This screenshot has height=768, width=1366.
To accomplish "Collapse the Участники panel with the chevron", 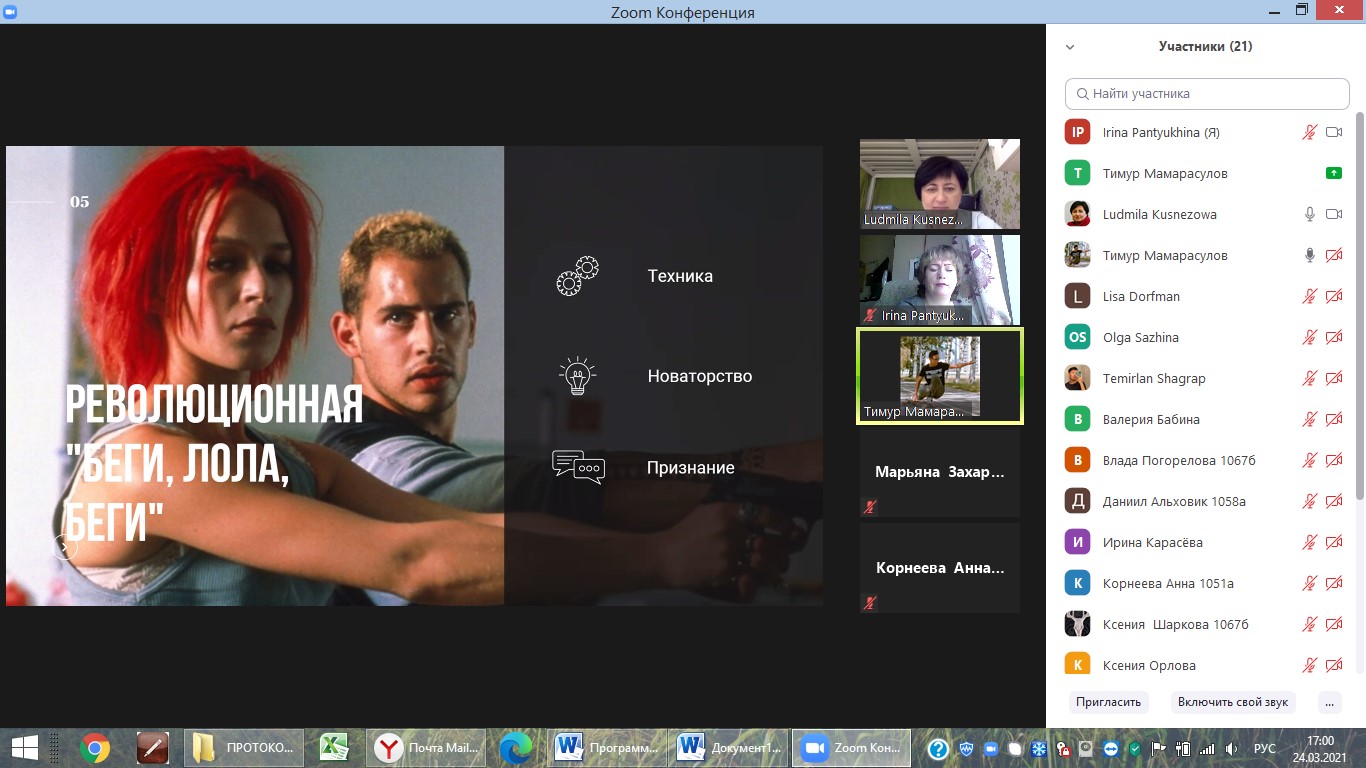I will pos(1070,47).
